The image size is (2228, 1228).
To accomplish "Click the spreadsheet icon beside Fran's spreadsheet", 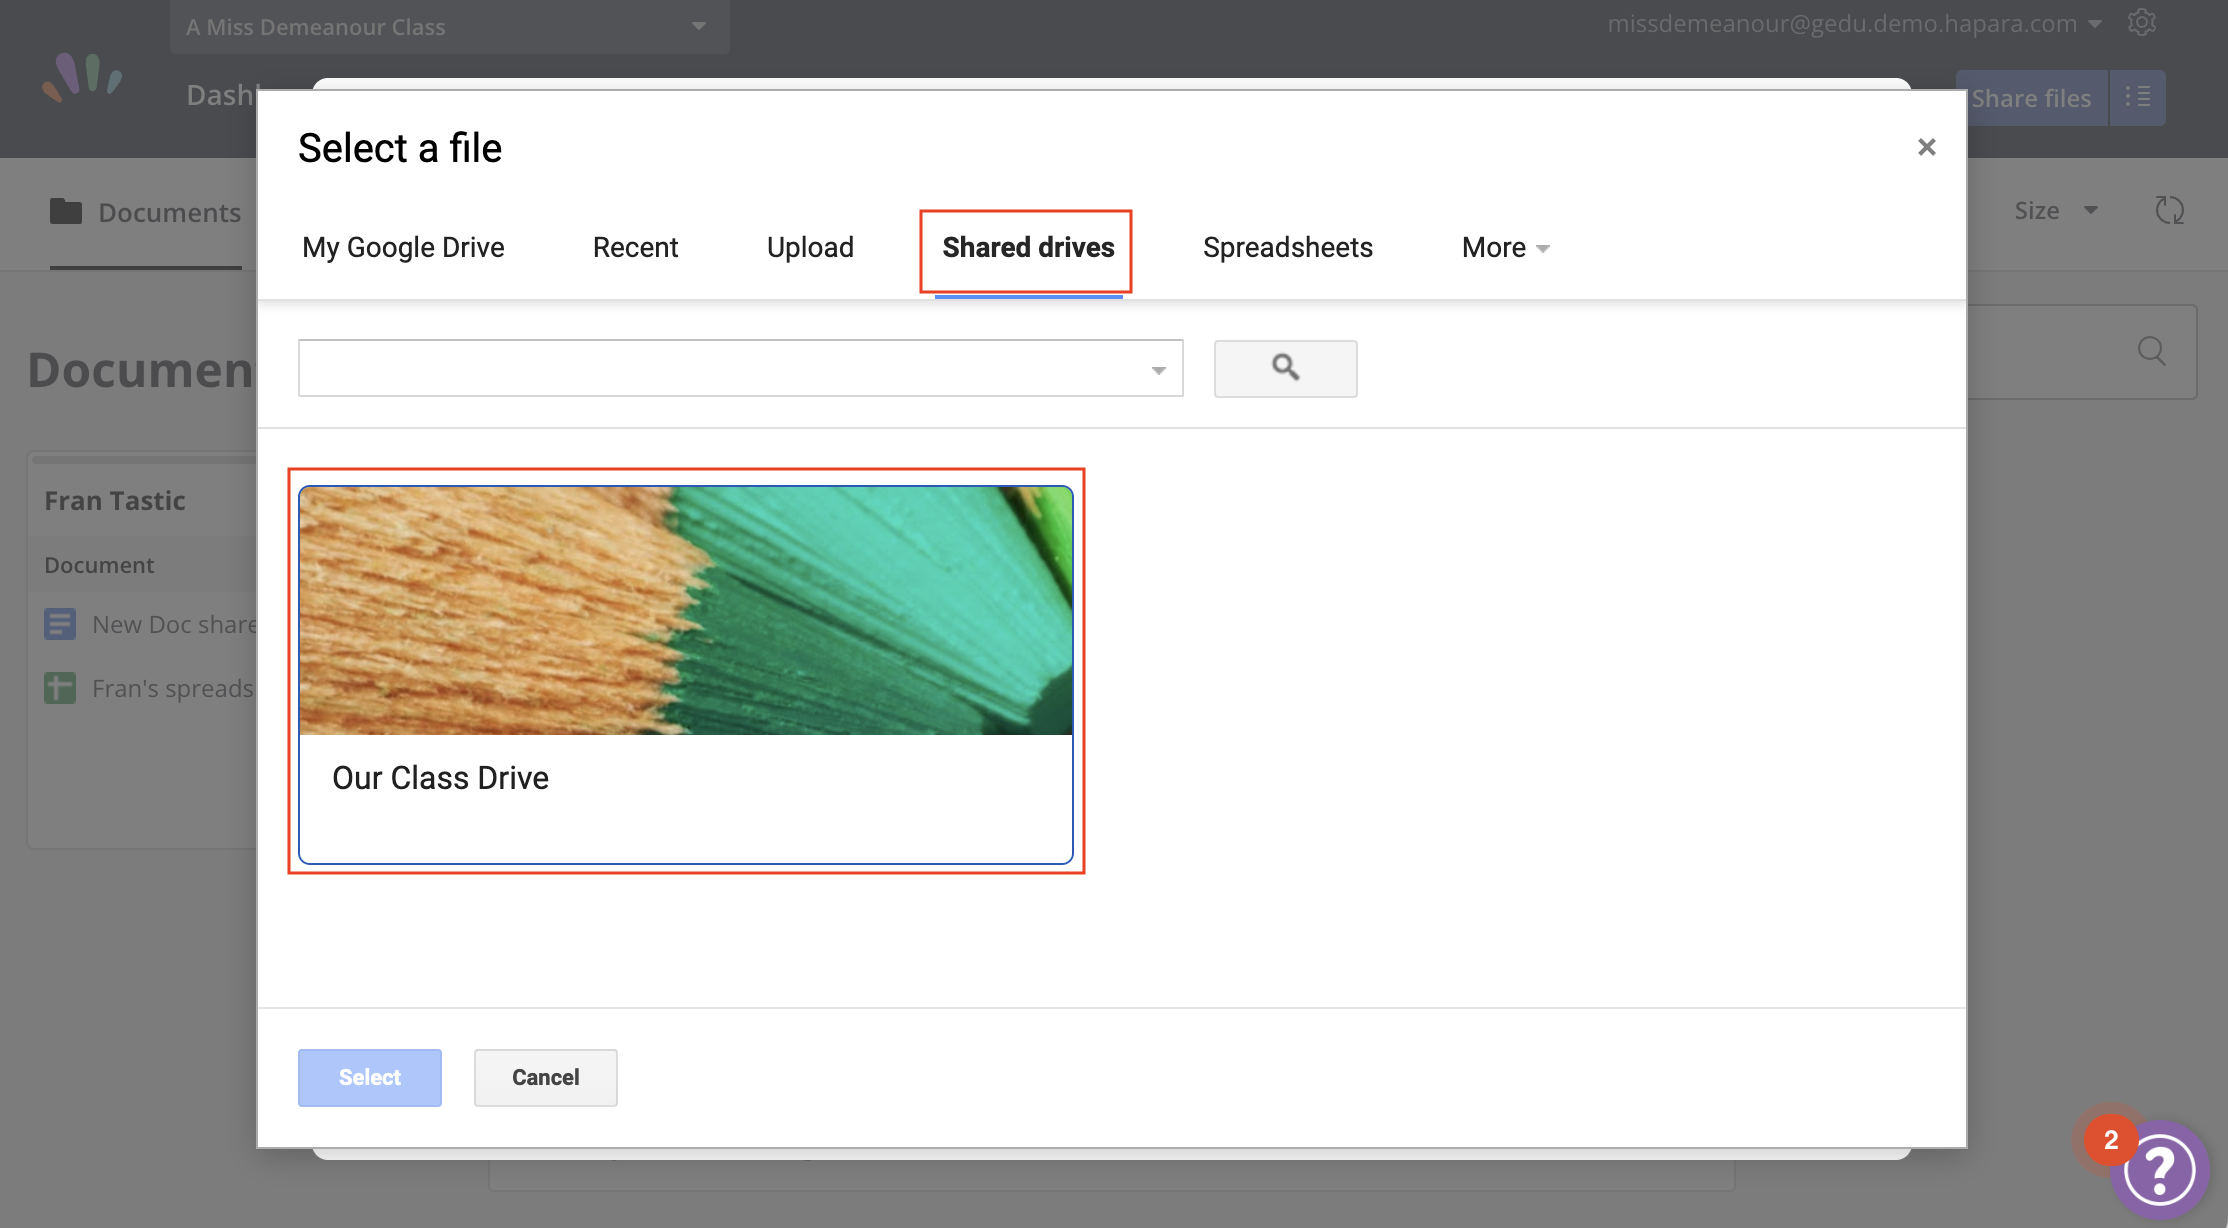I will [x=60, y=688].
